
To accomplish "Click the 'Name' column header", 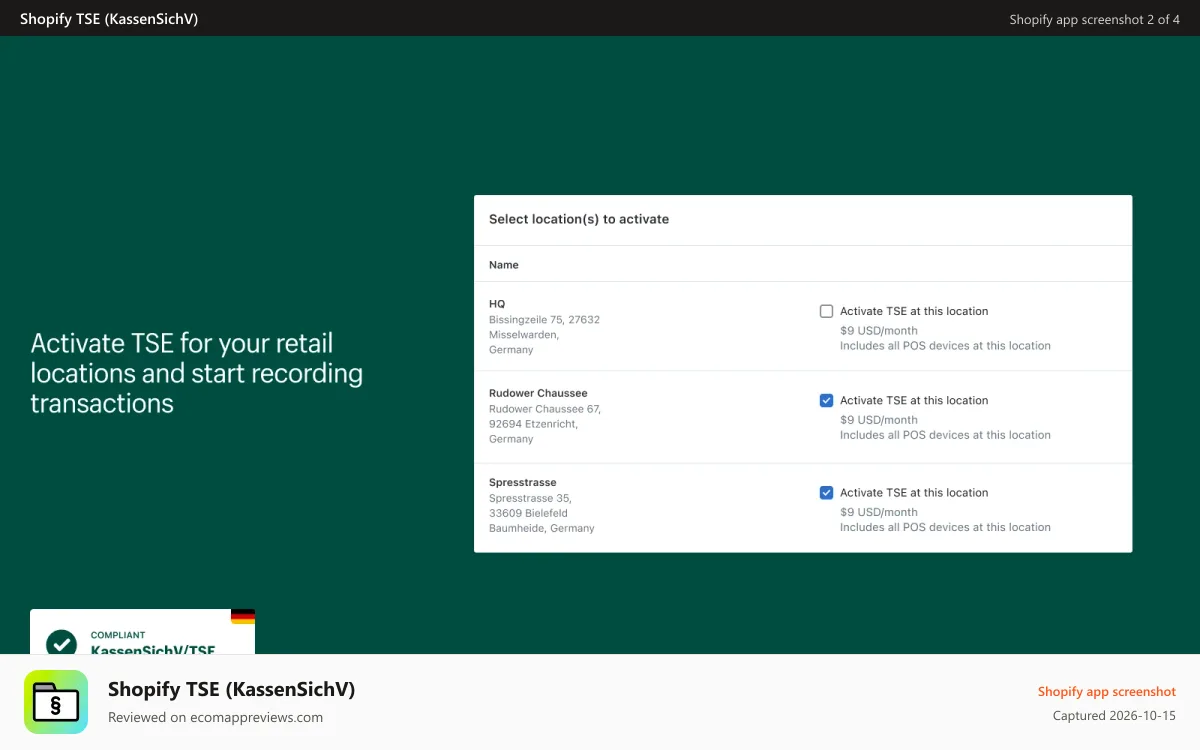I will 504,265.
